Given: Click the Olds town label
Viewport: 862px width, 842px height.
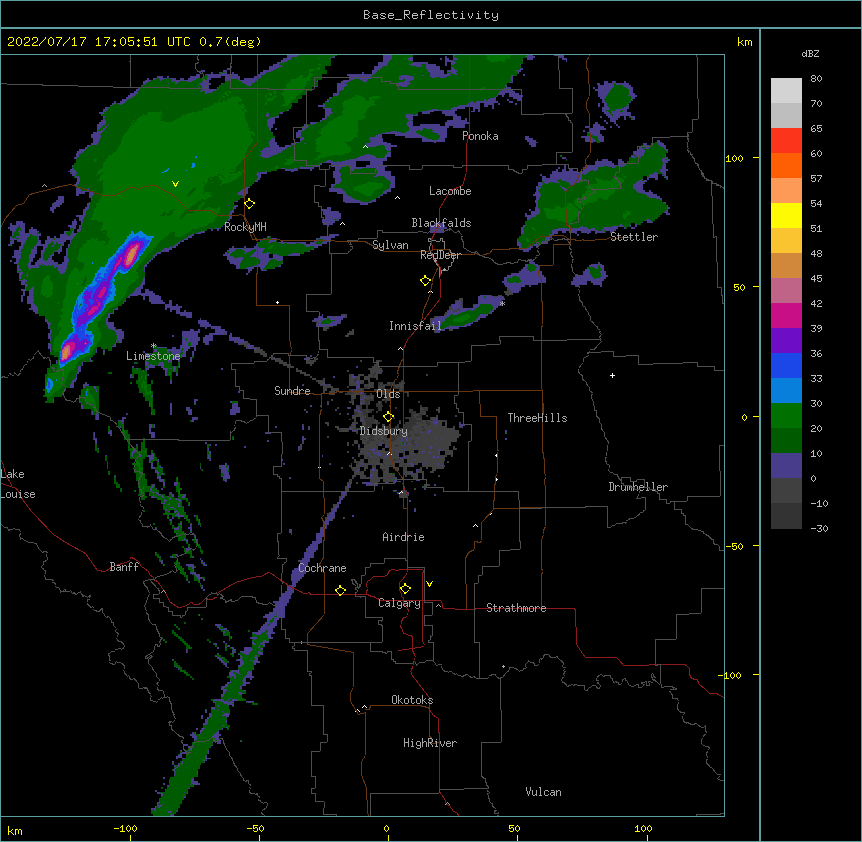Looking at the screenshot, I should tap(388, 394).
